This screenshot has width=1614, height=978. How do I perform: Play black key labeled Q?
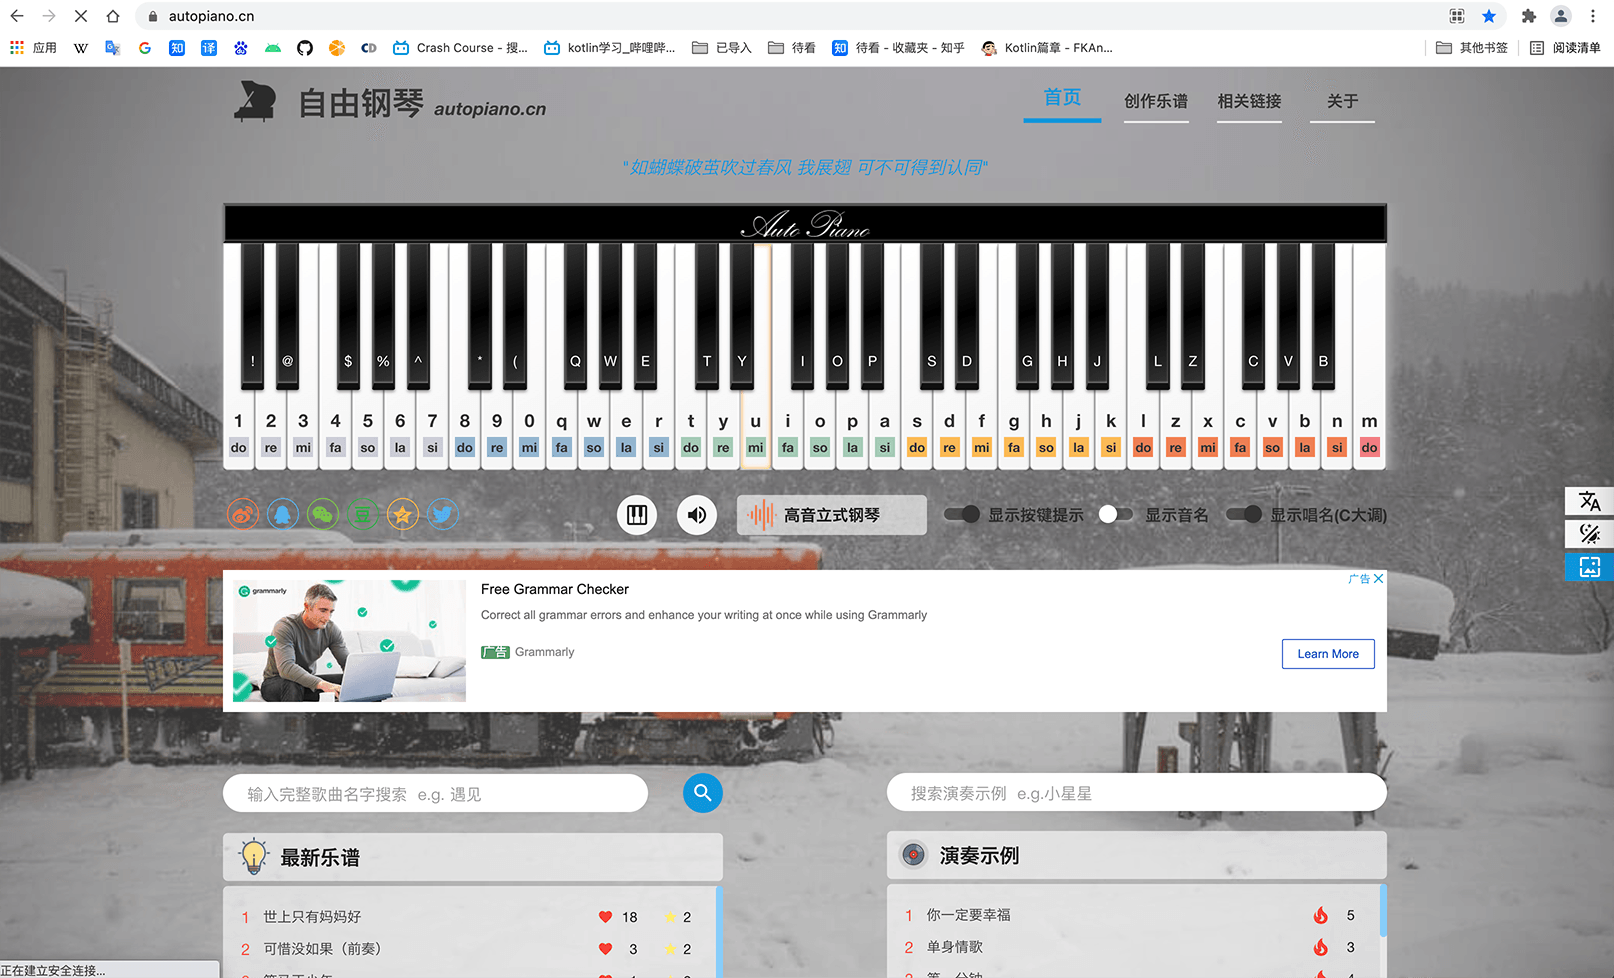[x=575, y=315]
